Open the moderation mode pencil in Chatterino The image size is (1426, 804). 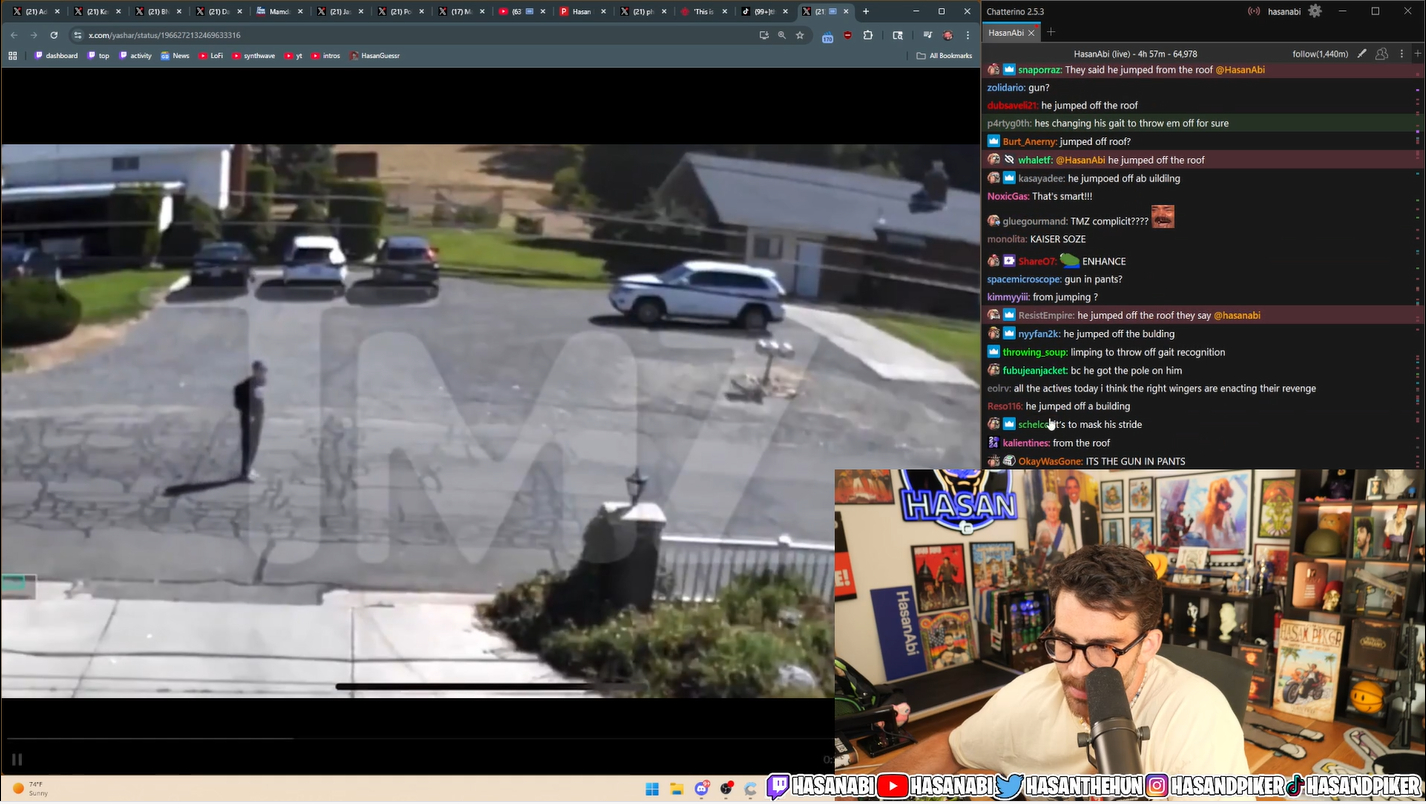pyautogui.click(x=1361, y=54)
